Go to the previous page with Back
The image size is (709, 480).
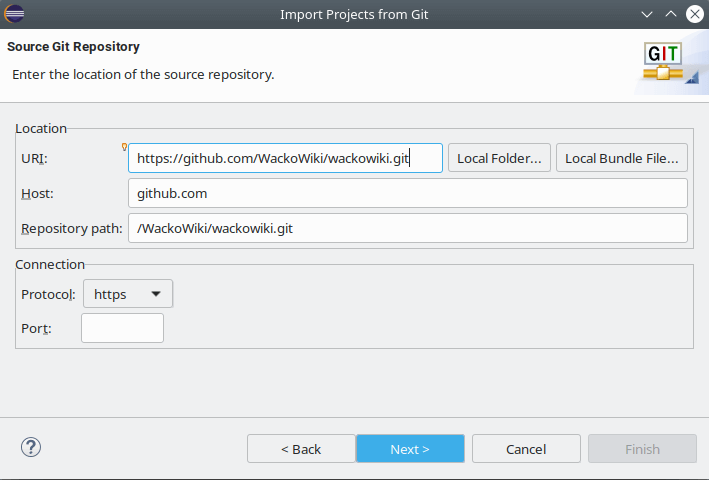pyautogui.click(x=301, y=449)
